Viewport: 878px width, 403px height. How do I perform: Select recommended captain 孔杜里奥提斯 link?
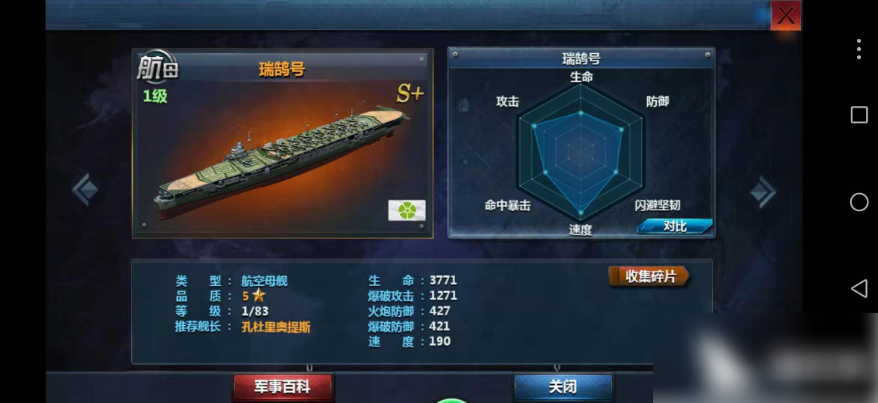(x=276, y=327)
